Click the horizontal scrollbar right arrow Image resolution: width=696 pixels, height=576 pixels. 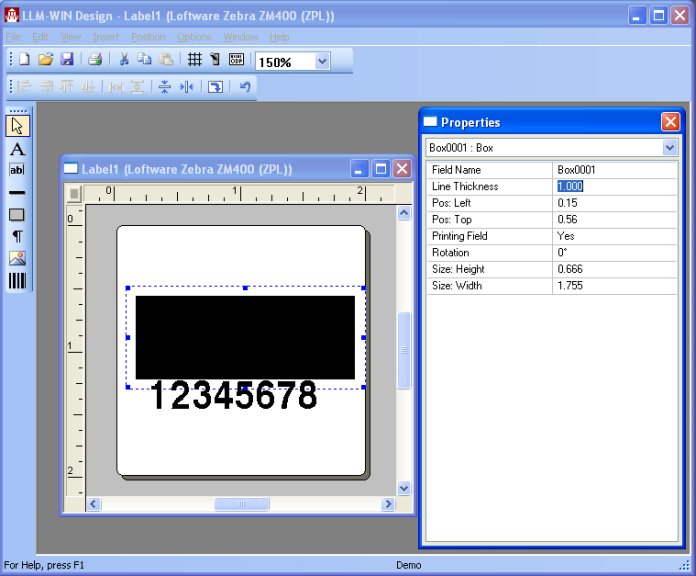pyautogui.click(x=388, y=504)
